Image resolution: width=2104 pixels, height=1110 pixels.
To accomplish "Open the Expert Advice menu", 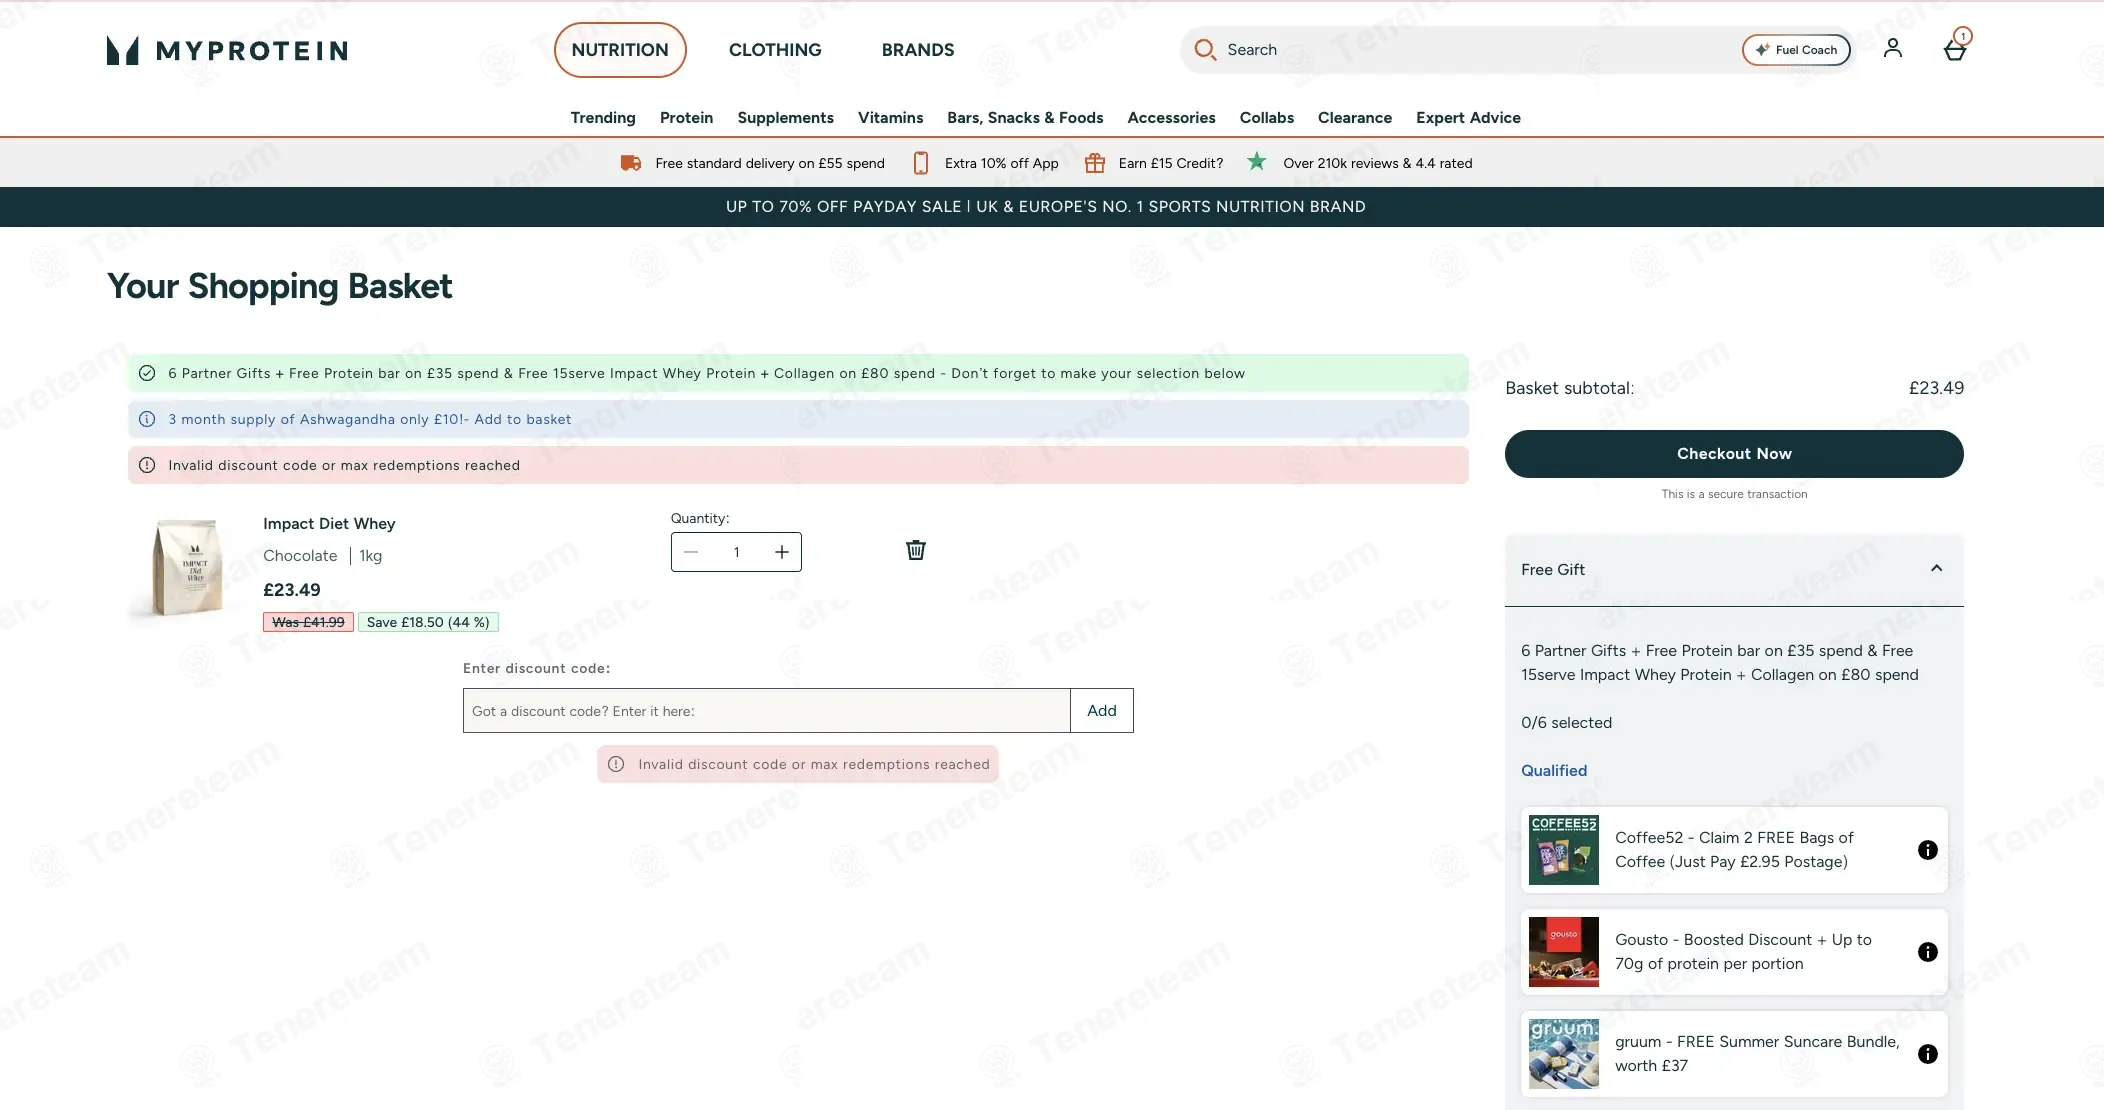I will point(1468,118).
